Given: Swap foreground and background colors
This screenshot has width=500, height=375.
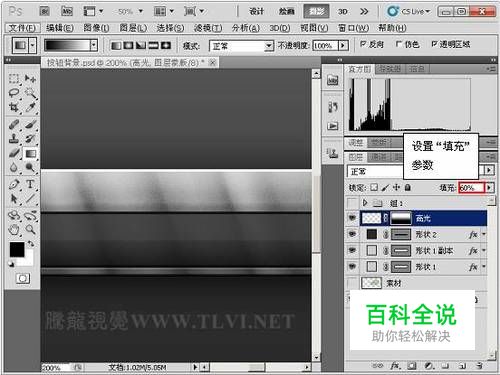Looking at the screenshot, I should pyautogui.click(x=31, y=244).
